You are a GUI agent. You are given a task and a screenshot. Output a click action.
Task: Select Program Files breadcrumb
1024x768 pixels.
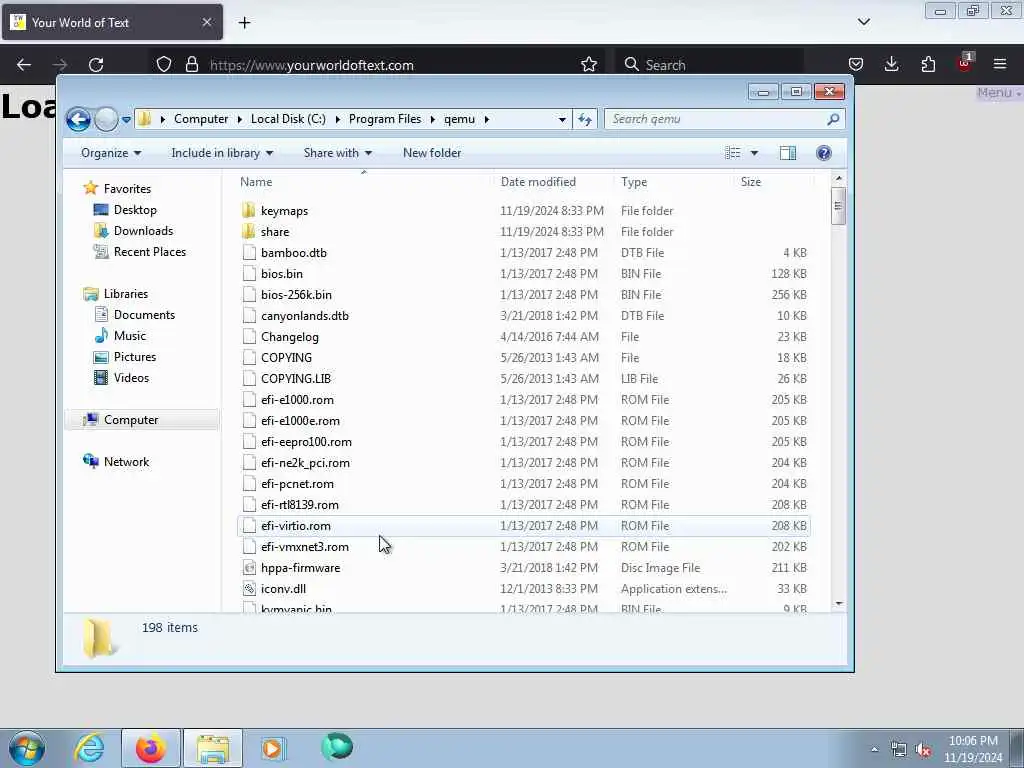pyautogui.click(x=385, y=119)
